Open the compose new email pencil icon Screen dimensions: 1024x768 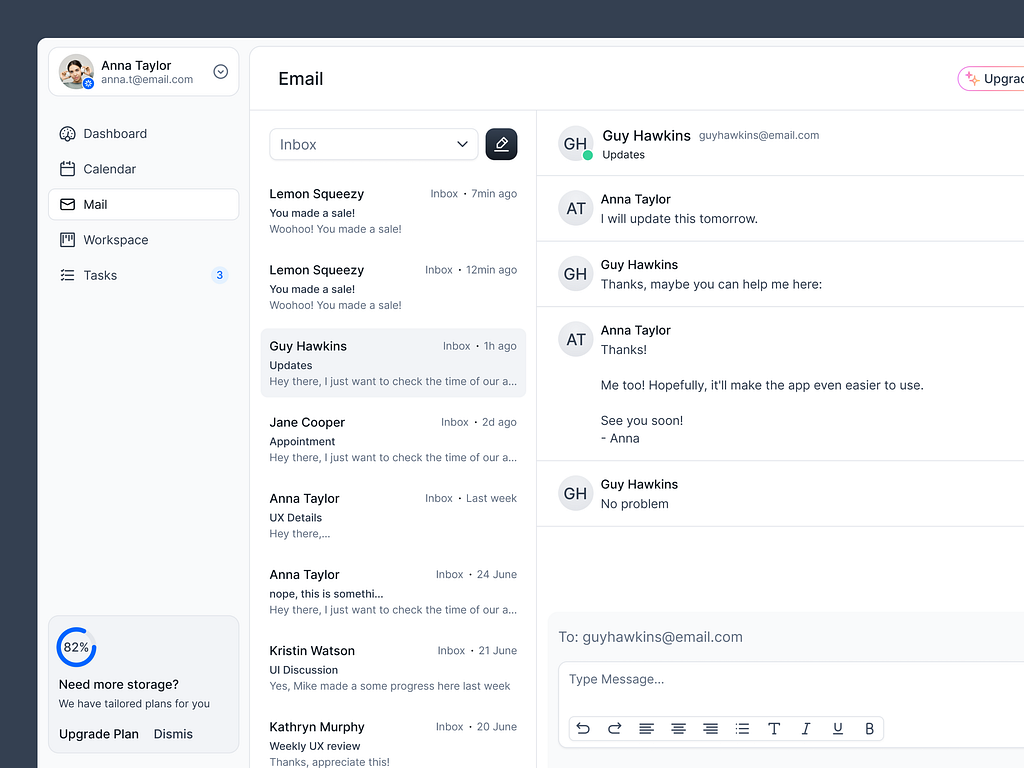[501, 144]
